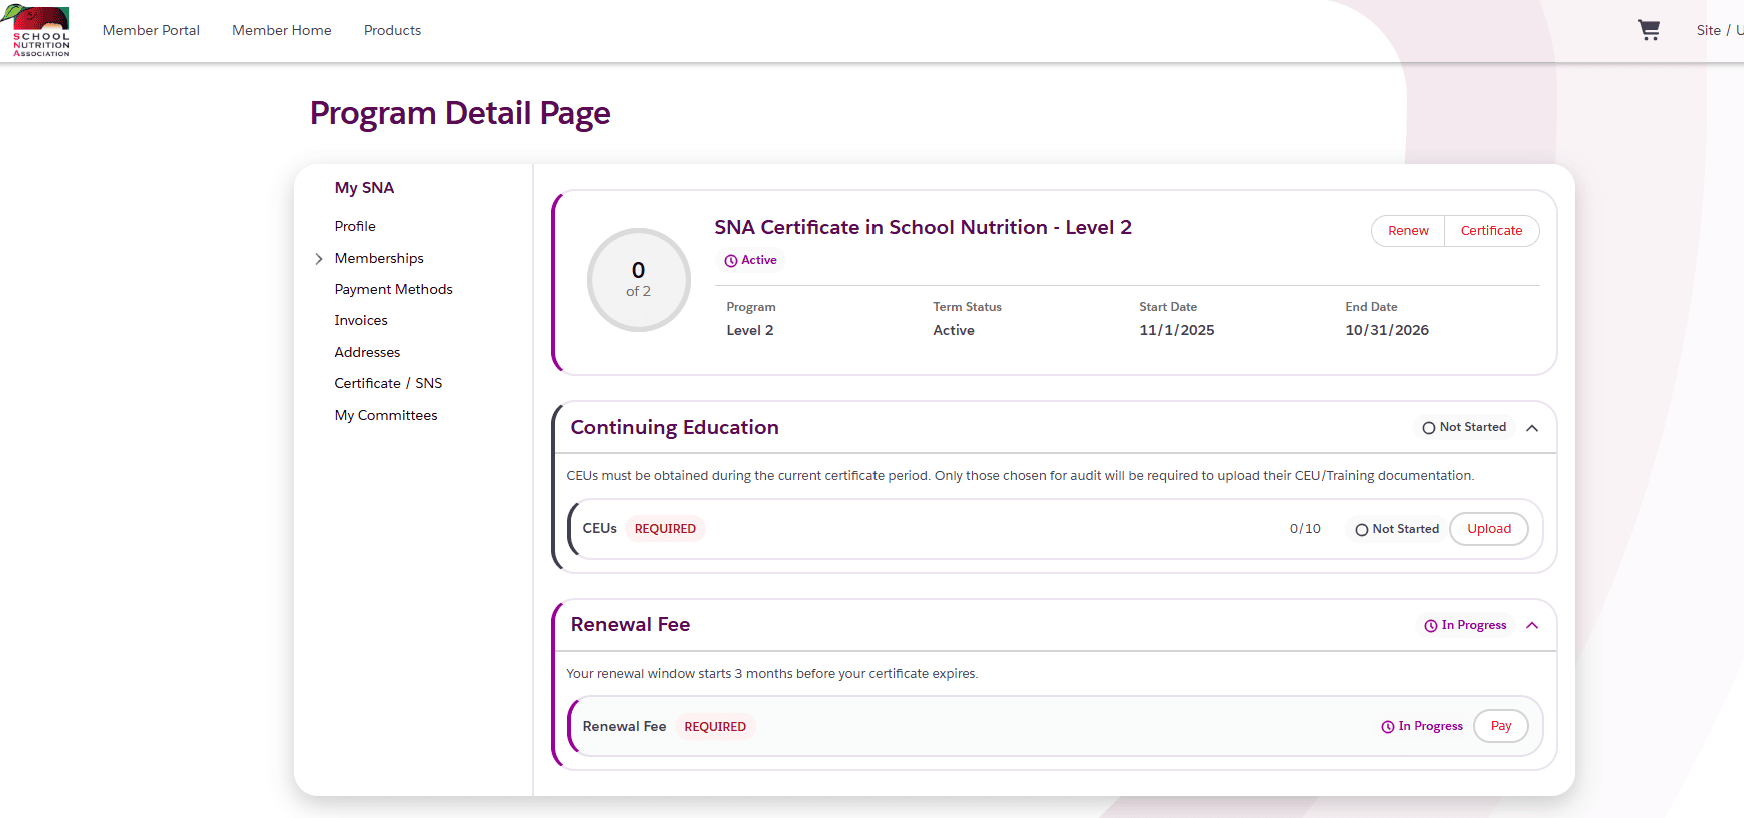Click the renewal window starts note
This screenshot has height=818, width=1744.
[x=772, y=674]
